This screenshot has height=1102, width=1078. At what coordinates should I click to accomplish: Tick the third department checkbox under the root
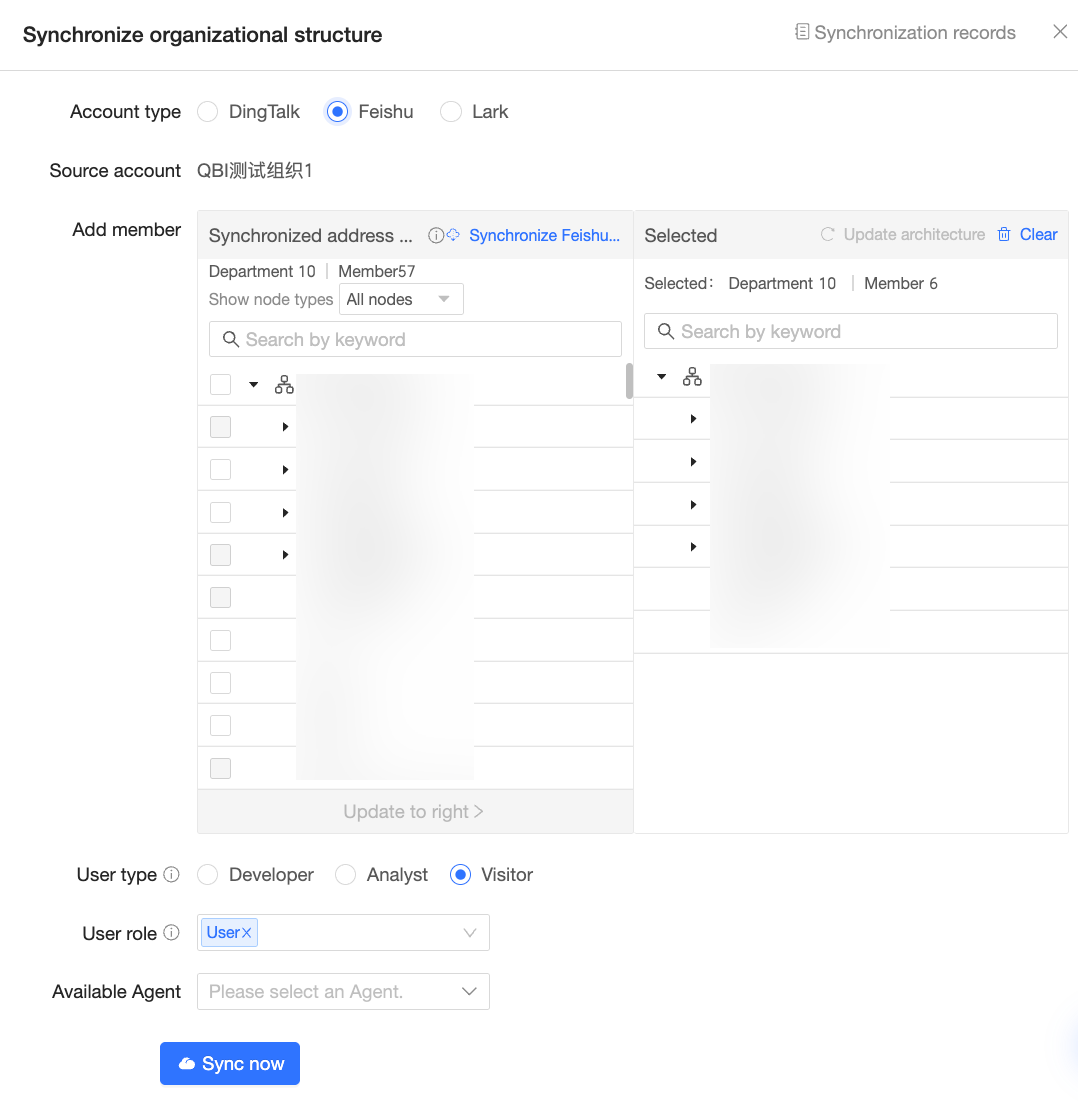221,512
